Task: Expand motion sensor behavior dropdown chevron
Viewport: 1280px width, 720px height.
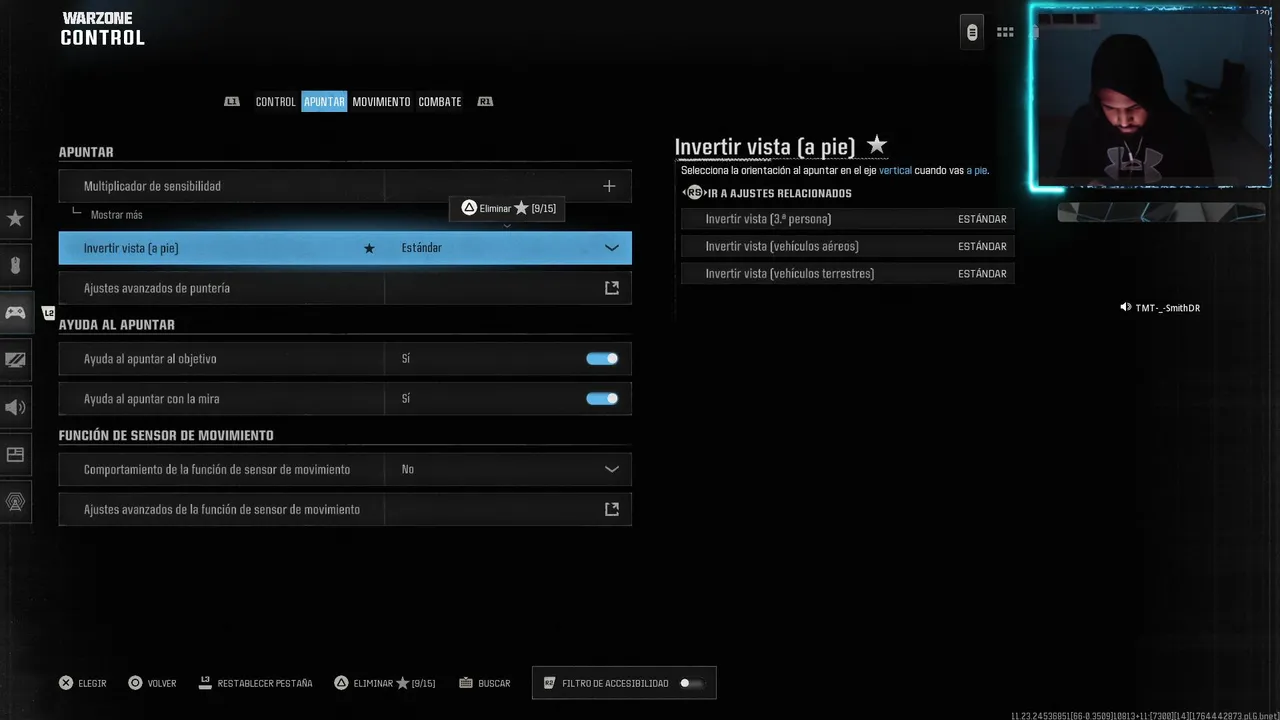Action: (x=612, y=469)
